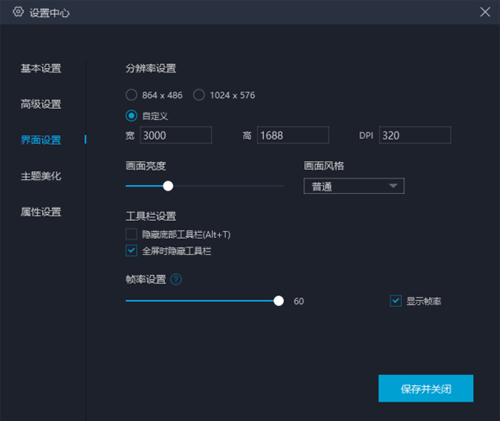Switch to the 基本设置 tab

pyautogui.click(x=41, y=69)
